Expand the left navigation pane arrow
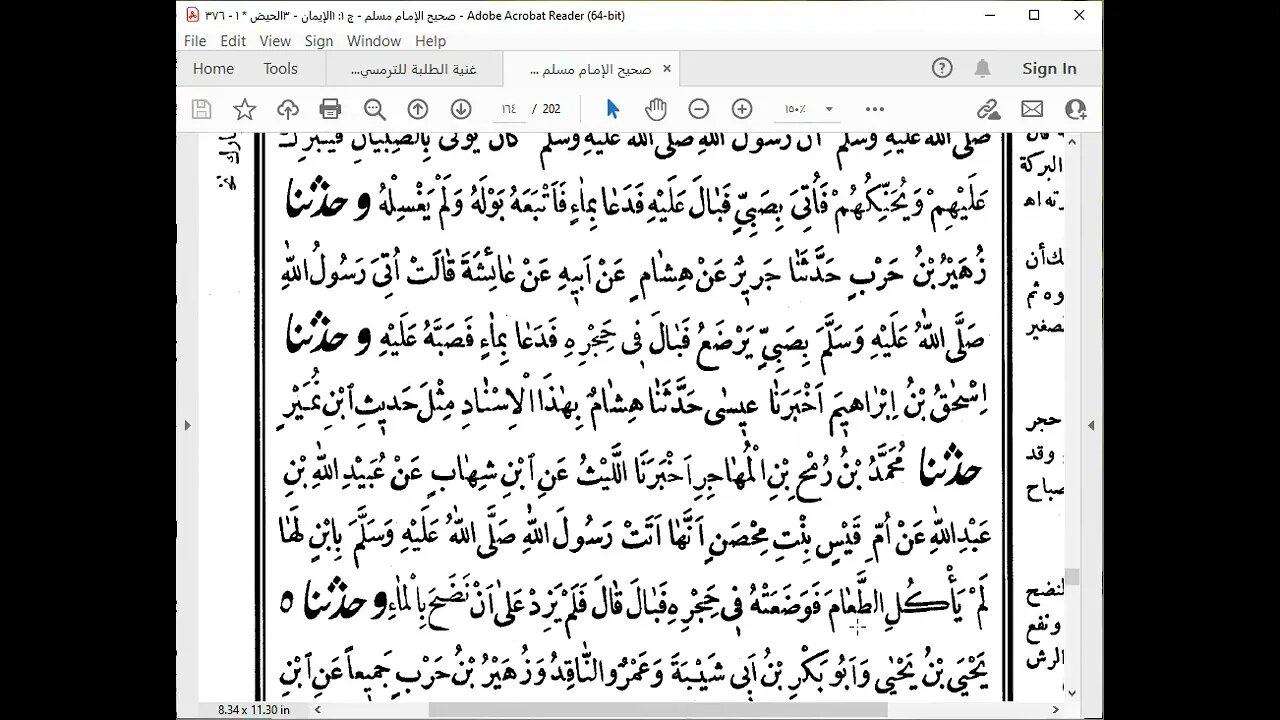 tap(187, 425)
